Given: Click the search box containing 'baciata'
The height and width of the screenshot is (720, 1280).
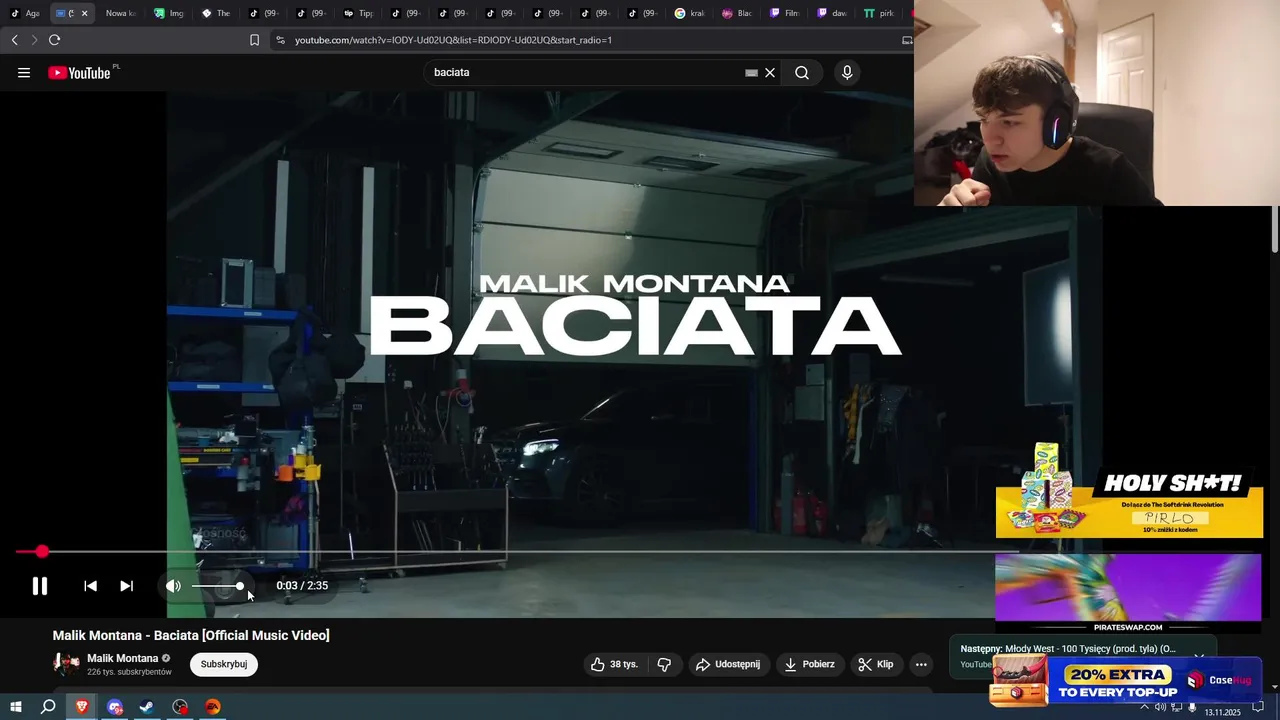Looking at the screenshot, I should point(585,72).
